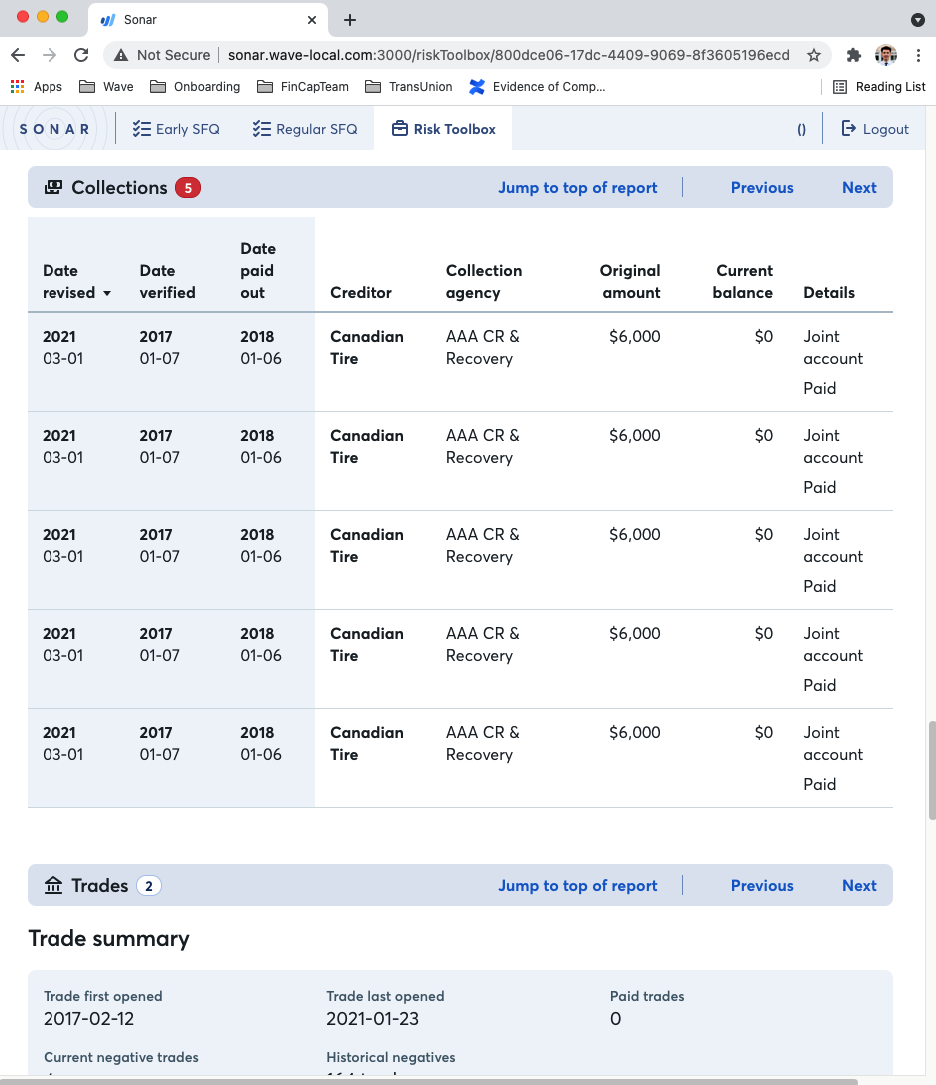Open the browser extensions puzzle icon
936x1085 pixels.
coord(853,55)
